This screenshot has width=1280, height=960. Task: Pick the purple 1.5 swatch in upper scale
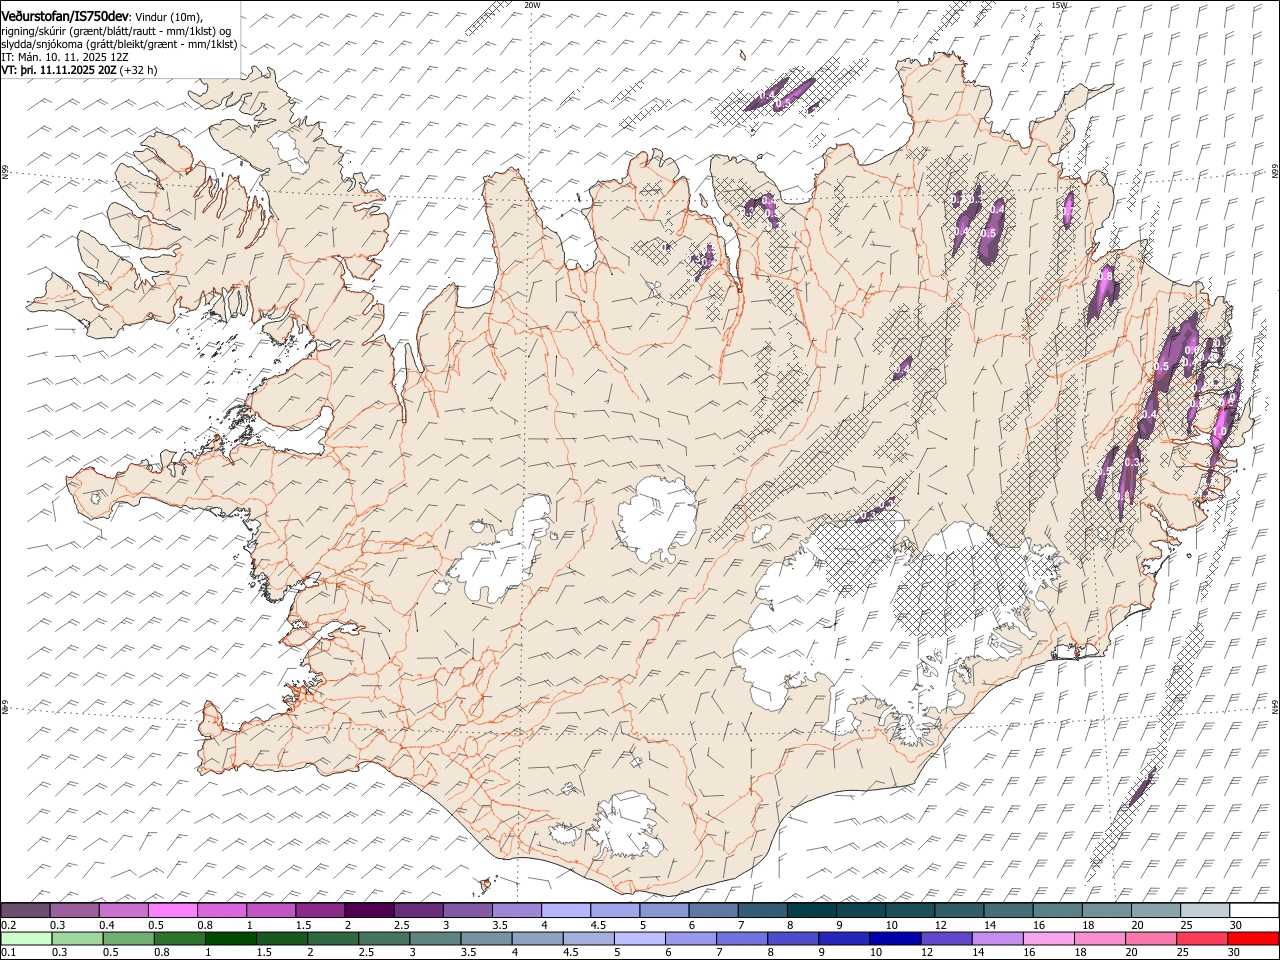pos(320,911)
